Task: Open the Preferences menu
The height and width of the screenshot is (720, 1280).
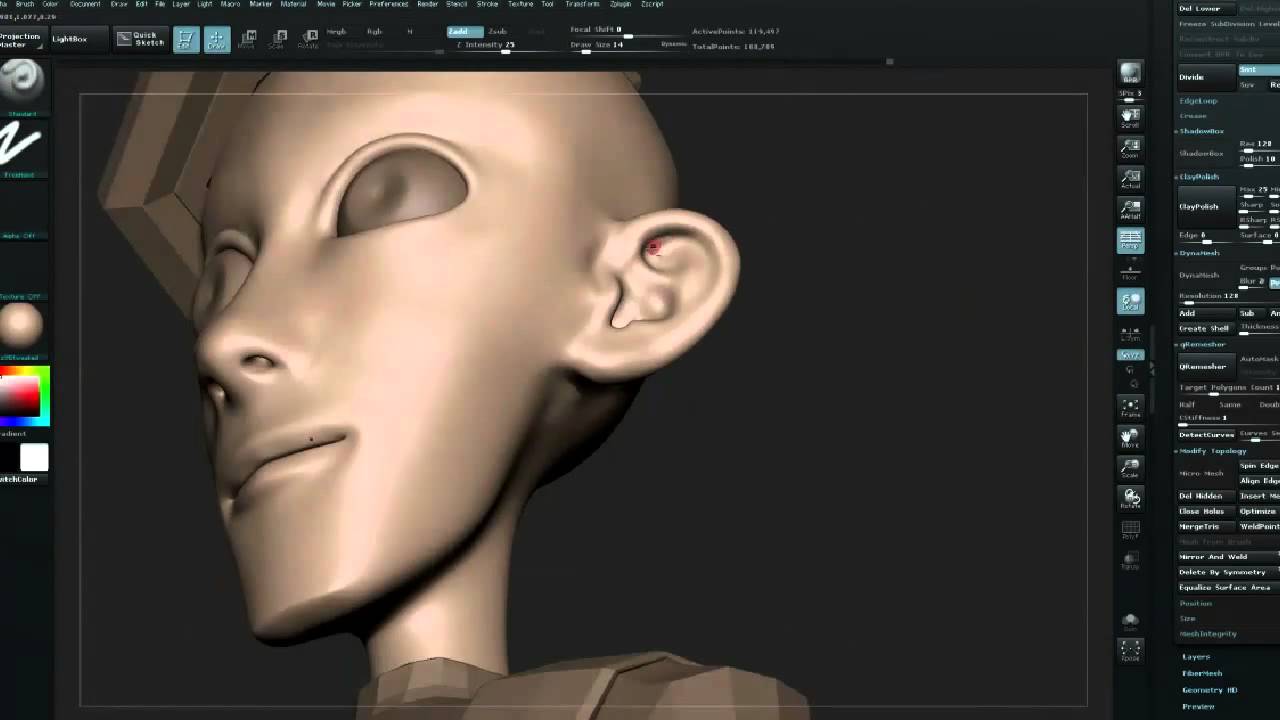Action: (x=388, y=4)
